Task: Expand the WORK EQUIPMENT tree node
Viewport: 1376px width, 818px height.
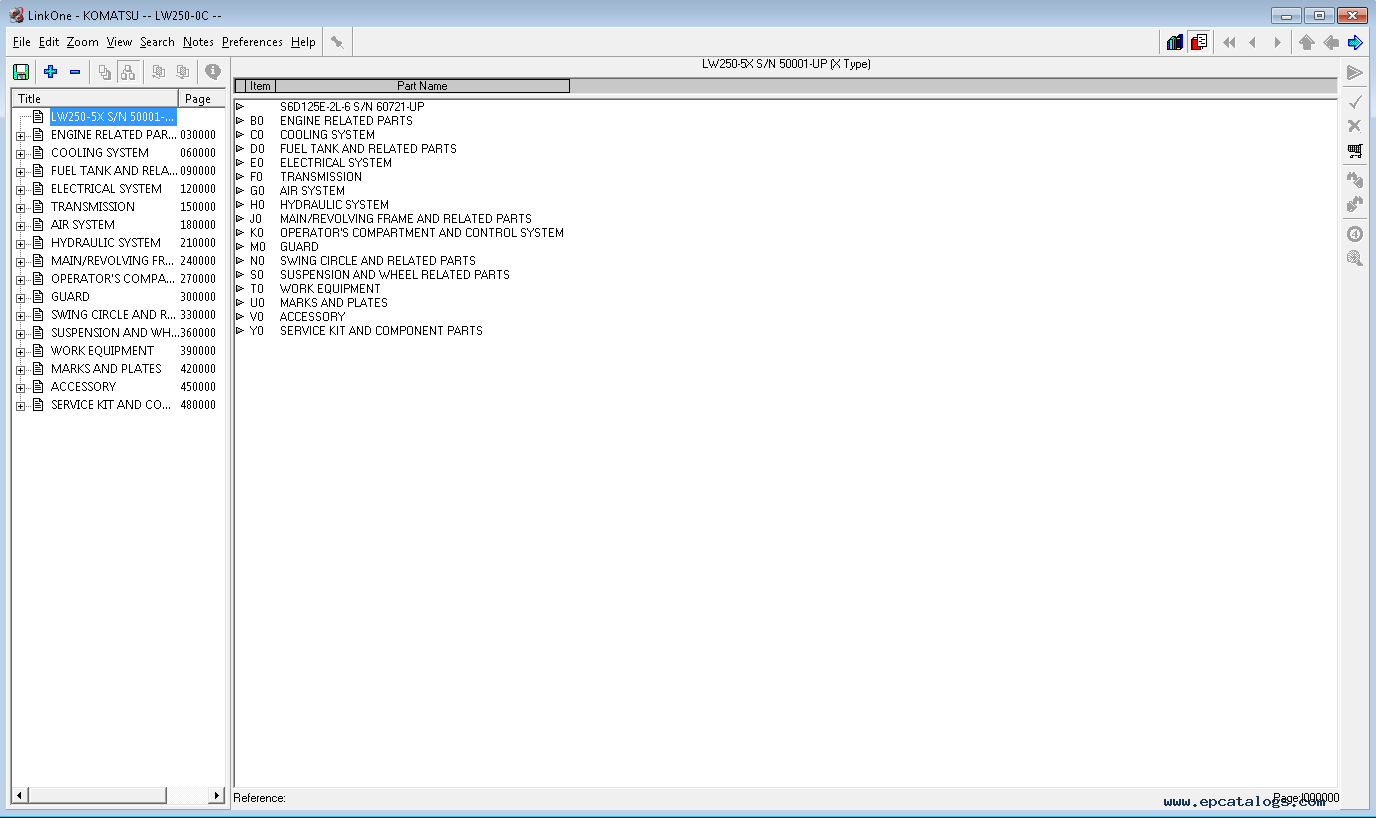Action: click(21, 352)
